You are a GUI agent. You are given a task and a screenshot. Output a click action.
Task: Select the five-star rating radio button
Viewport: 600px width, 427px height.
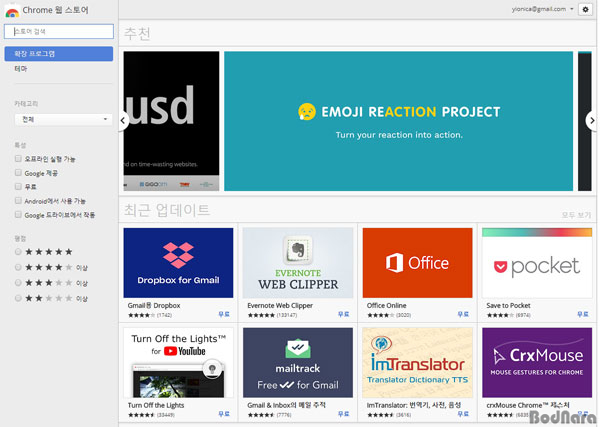pos(18,252)
